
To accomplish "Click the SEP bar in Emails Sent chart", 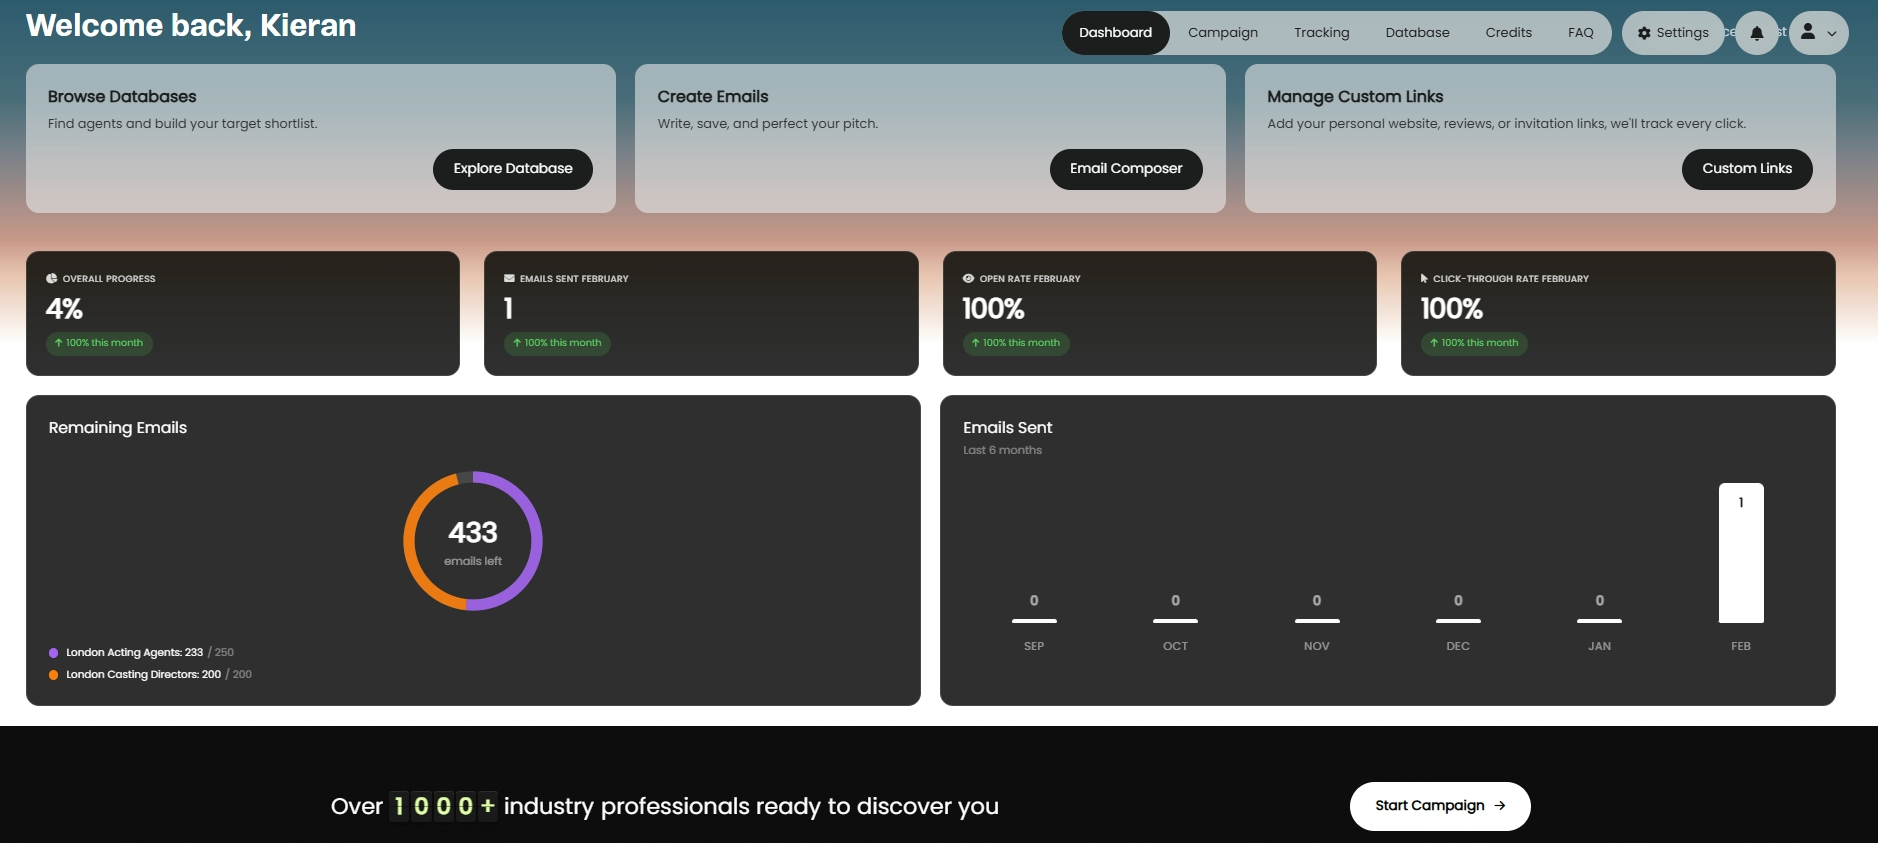I will [1034, 621].
